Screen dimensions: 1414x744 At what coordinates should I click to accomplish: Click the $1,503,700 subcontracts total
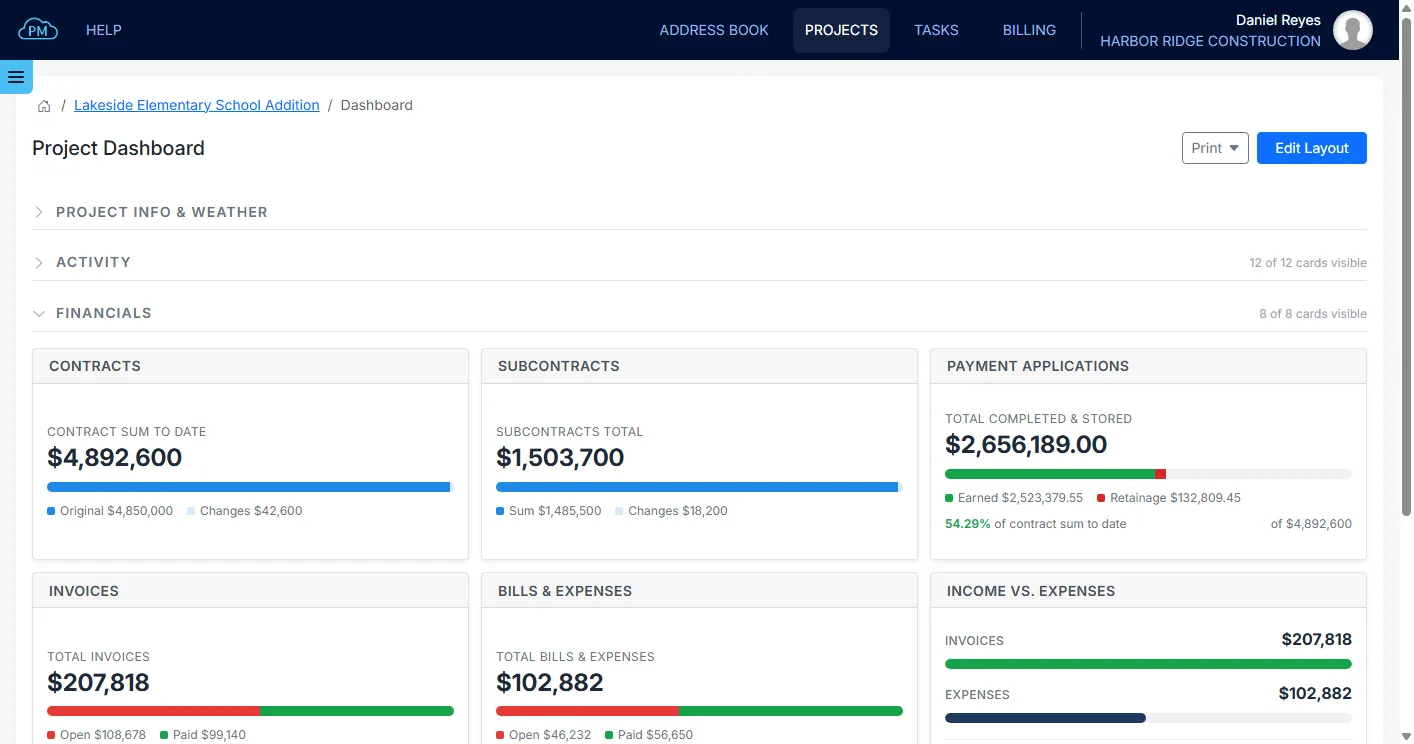[x=560, y=458]
